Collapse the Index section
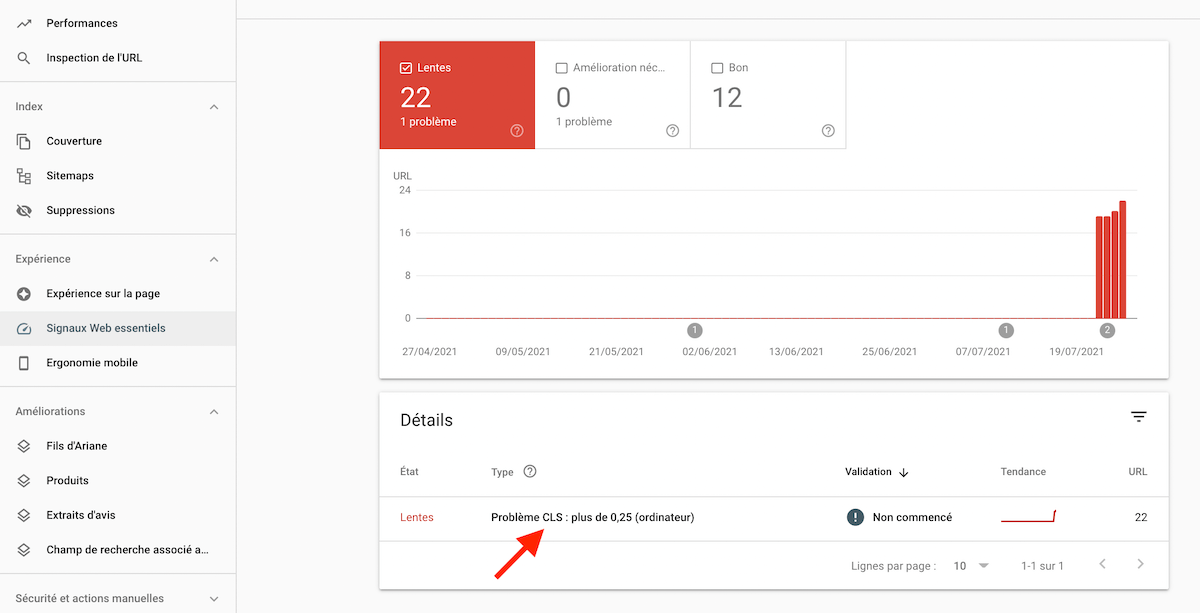1200x613 pixels. pos(214,106)
